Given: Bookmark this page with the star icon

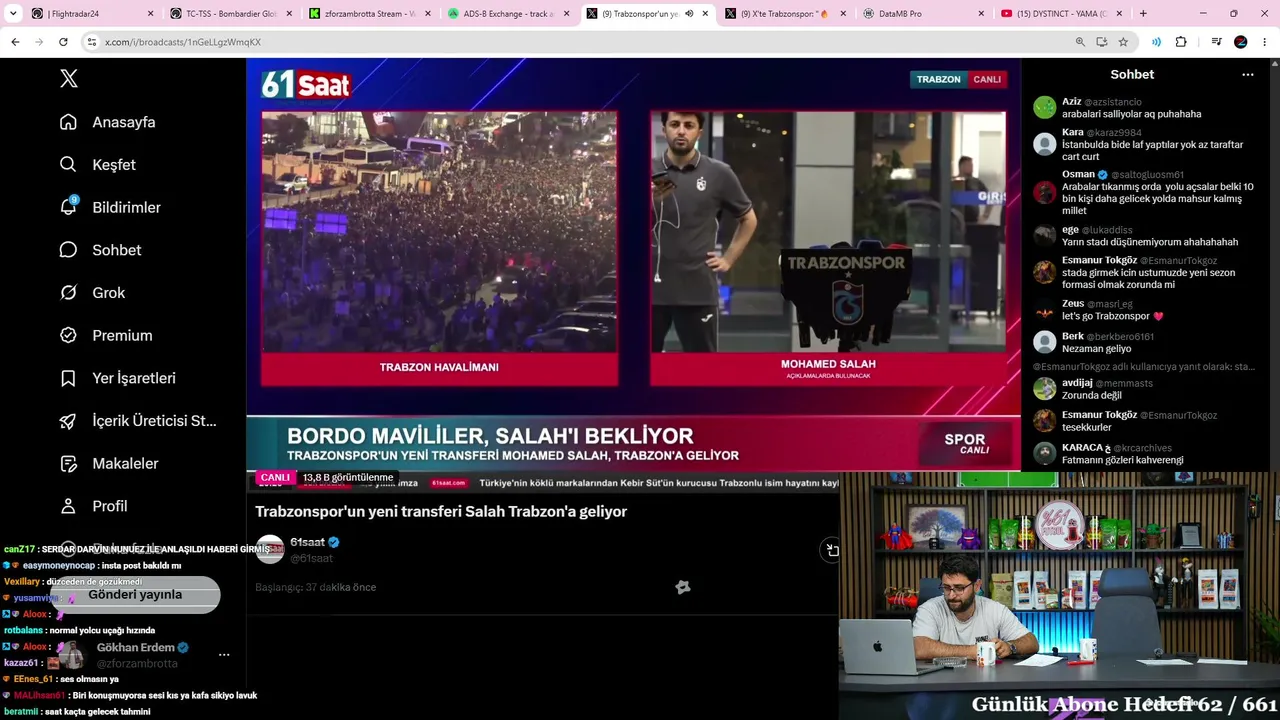Looking at the screenshot, I should (1123, 42).
